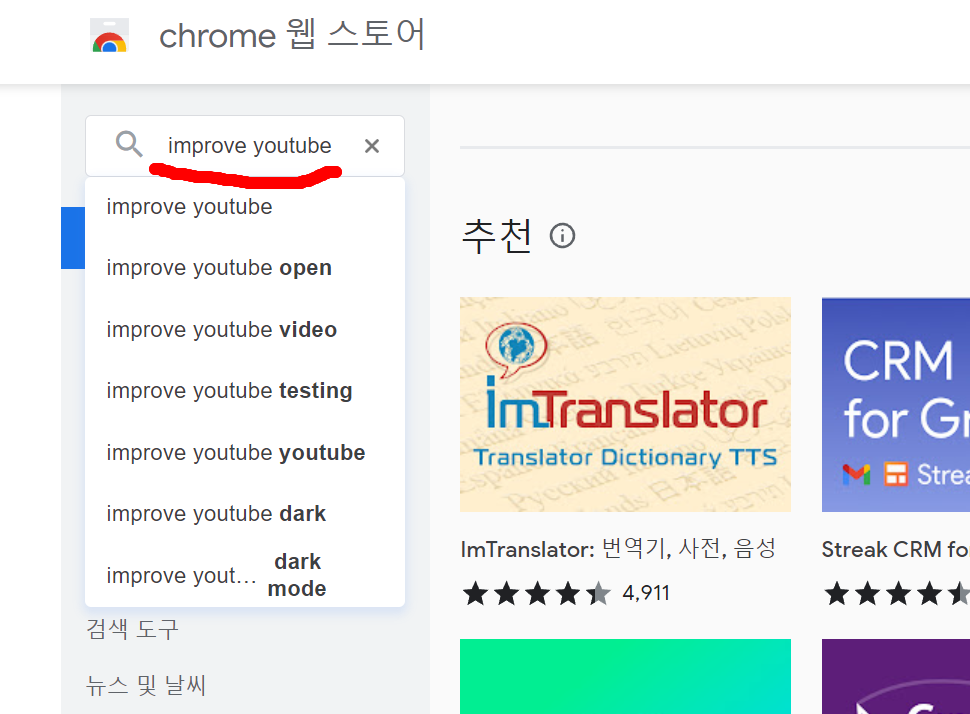Open the green extension card thumbnail

(x=625, y=676)
